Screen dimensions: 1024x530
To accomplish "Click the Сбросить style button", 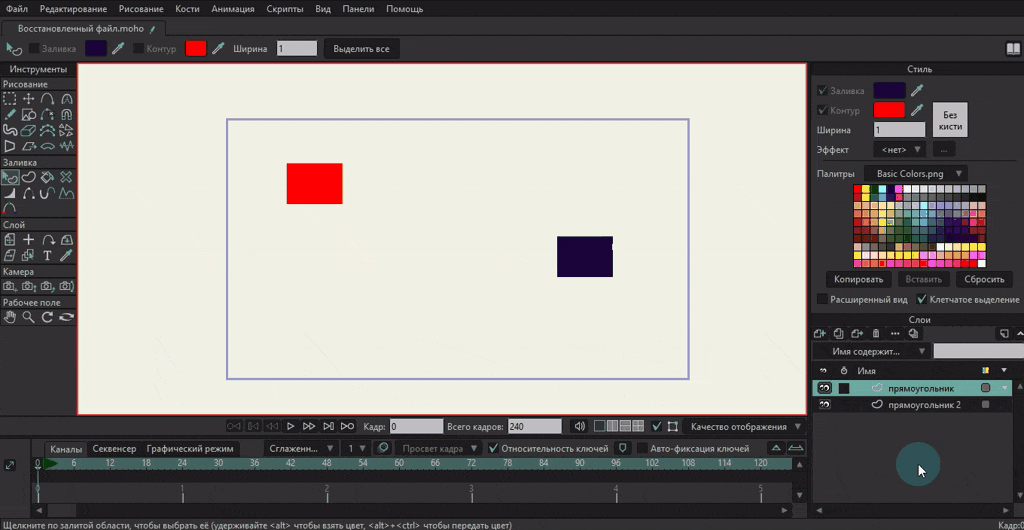I will pos(984,279).
